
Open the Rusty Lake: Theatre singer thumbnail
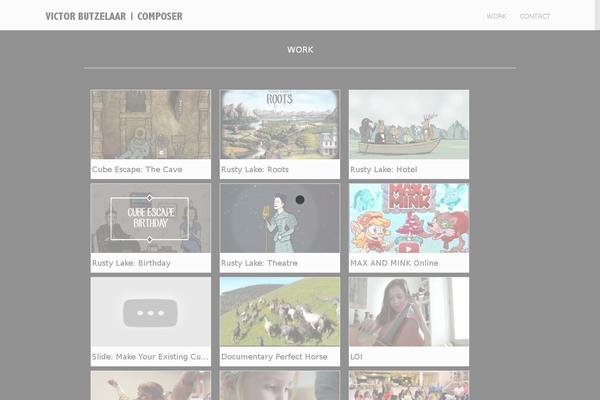tap(280, 218)
